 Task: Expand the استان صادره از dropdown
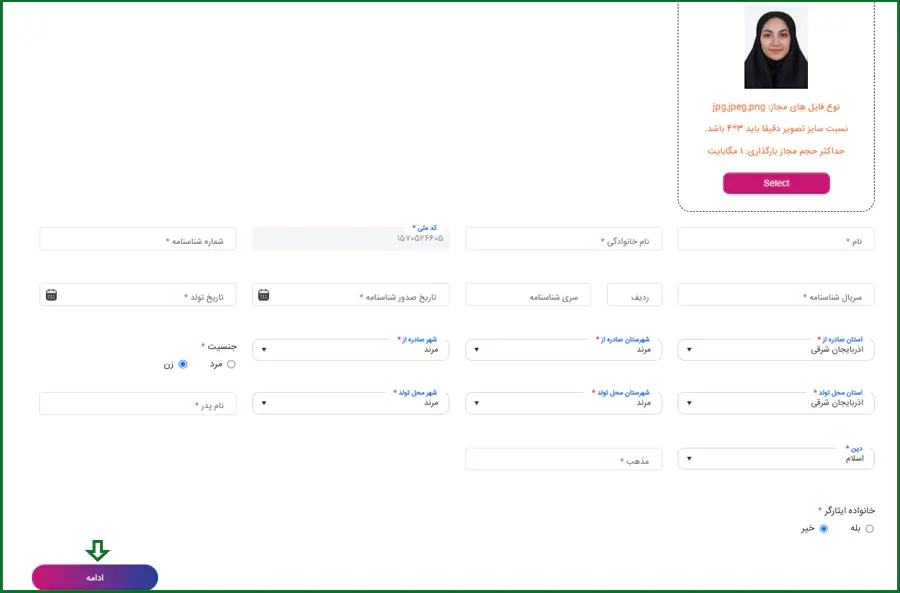[x=776, y=350]
